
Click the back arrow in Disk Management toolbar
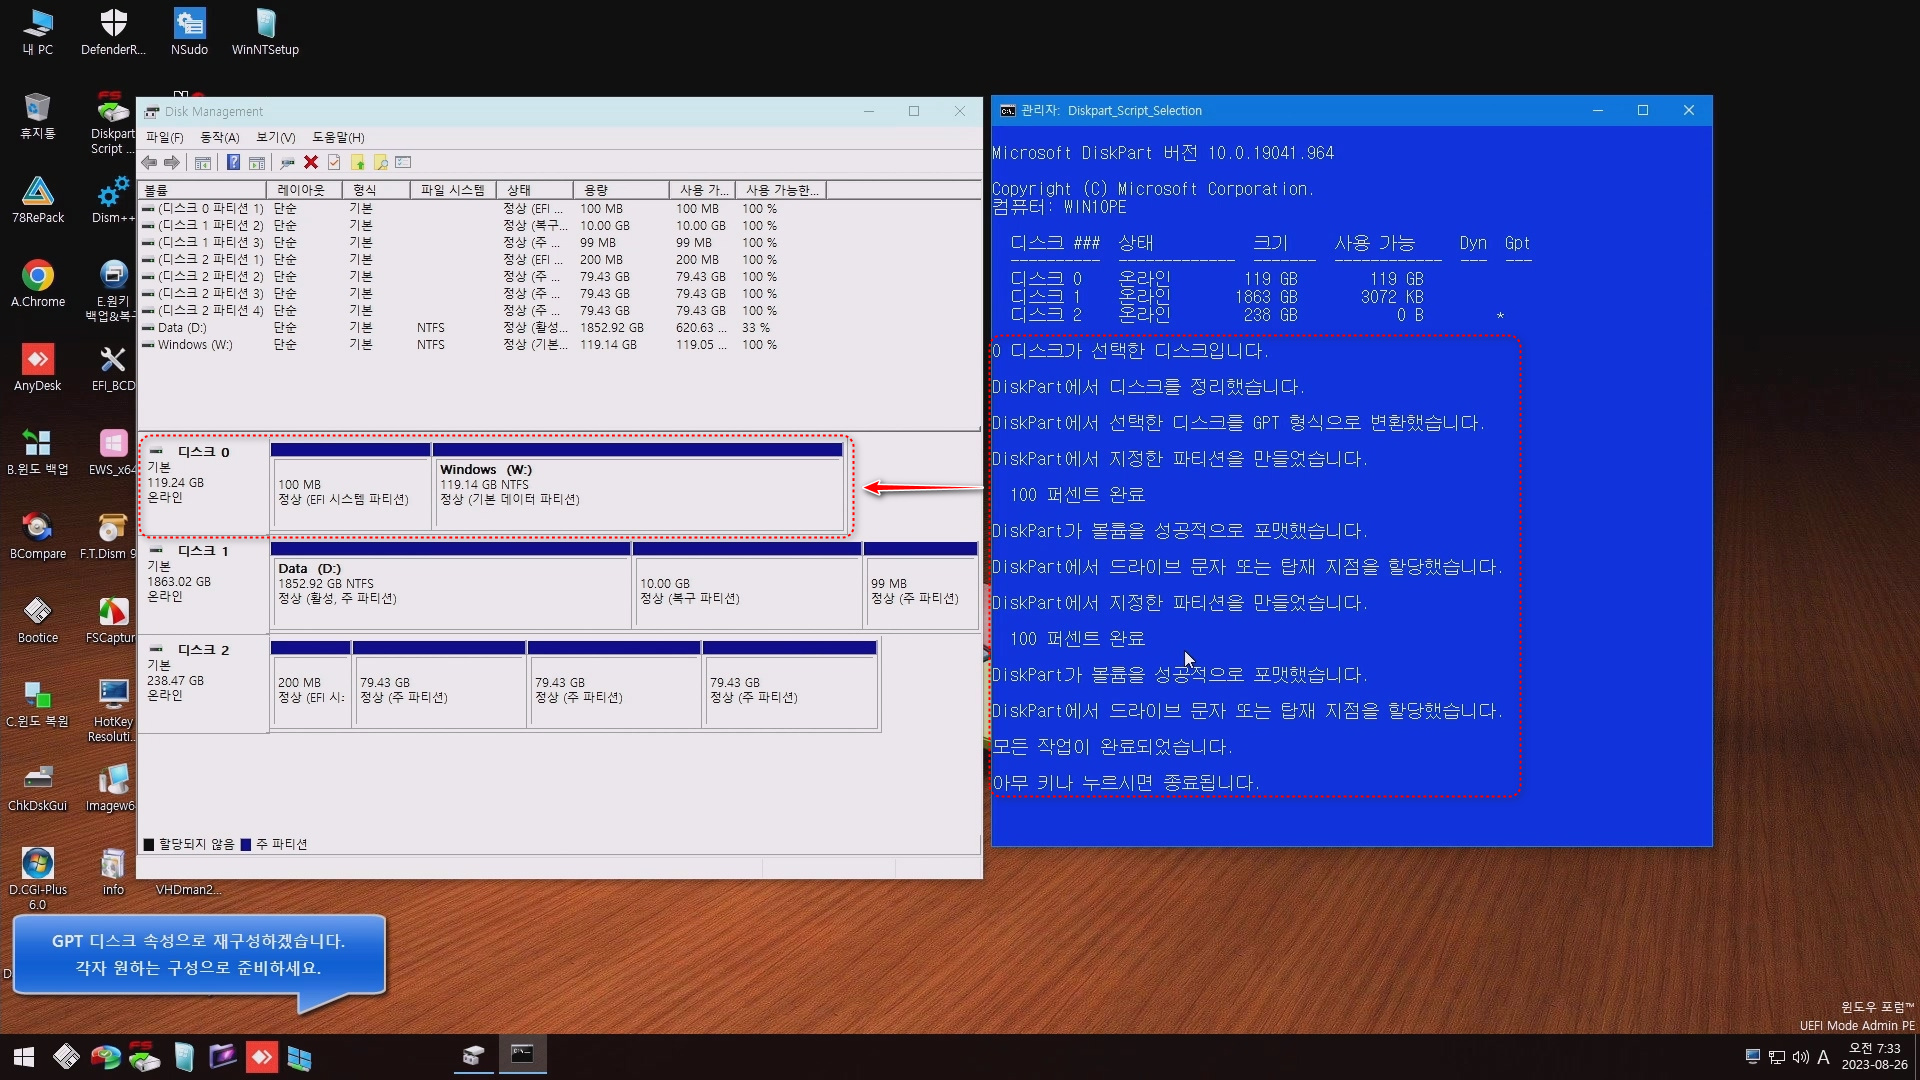tap(149, 163)
